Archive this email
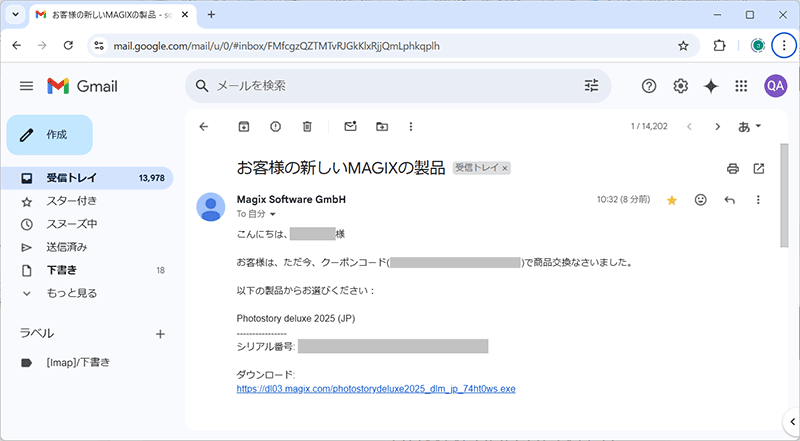 click(x=244, y=127)
